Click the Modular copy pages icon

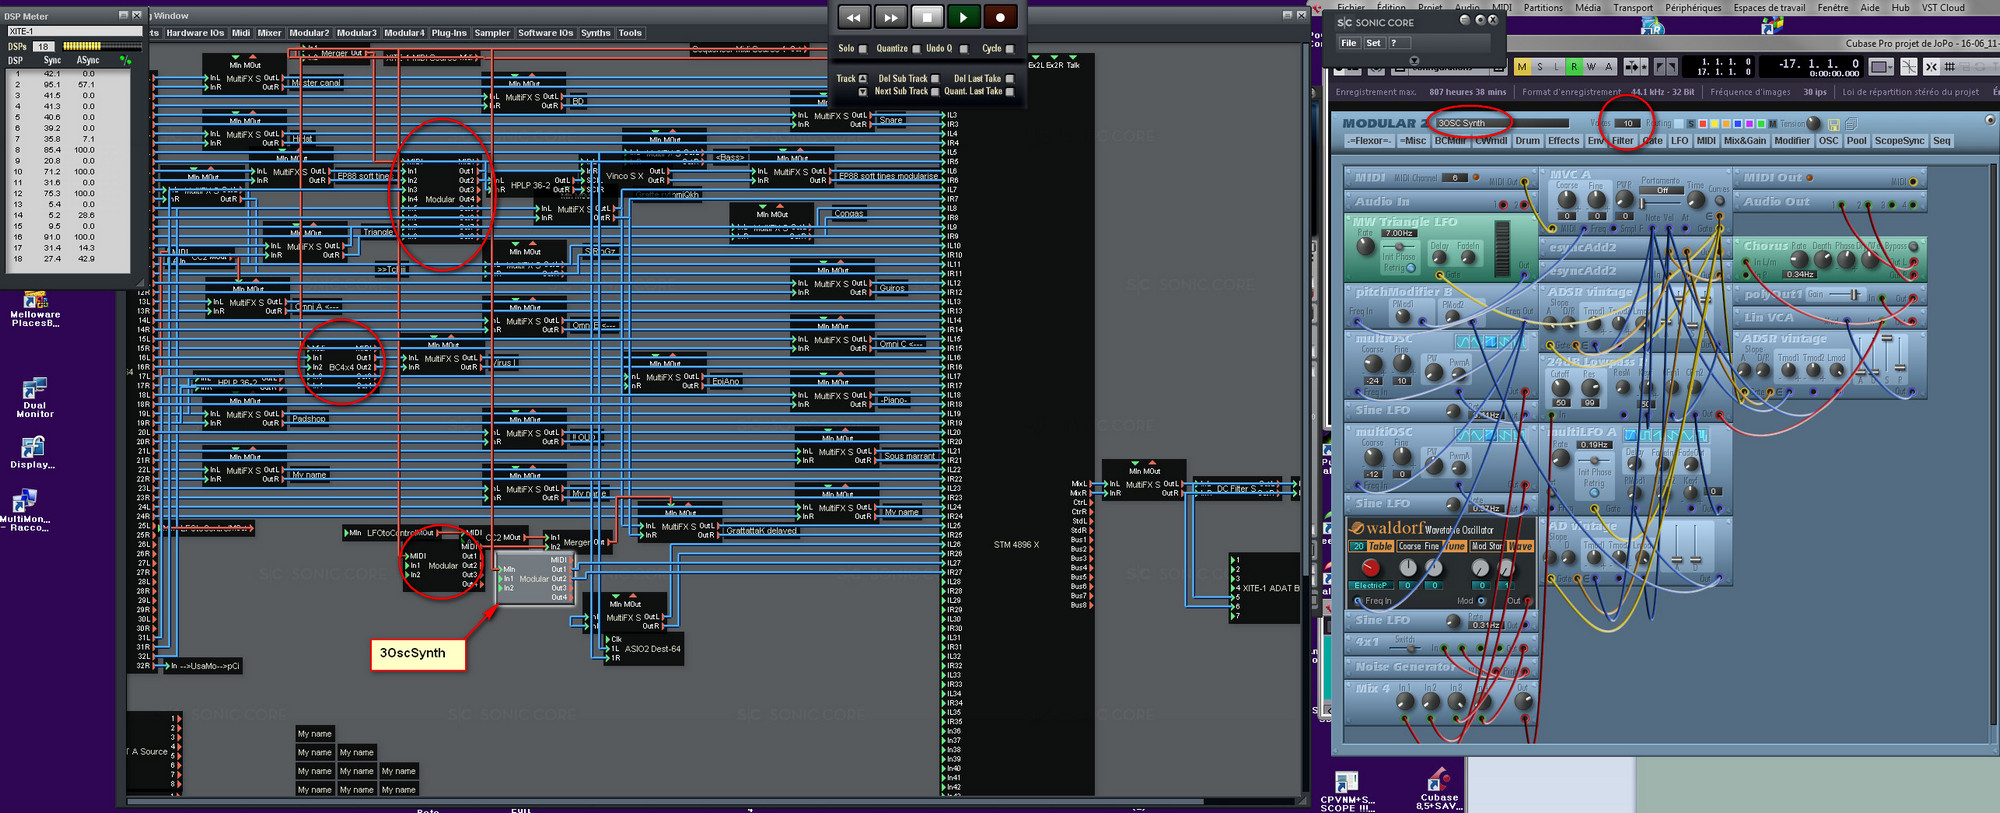point(1851,124)
